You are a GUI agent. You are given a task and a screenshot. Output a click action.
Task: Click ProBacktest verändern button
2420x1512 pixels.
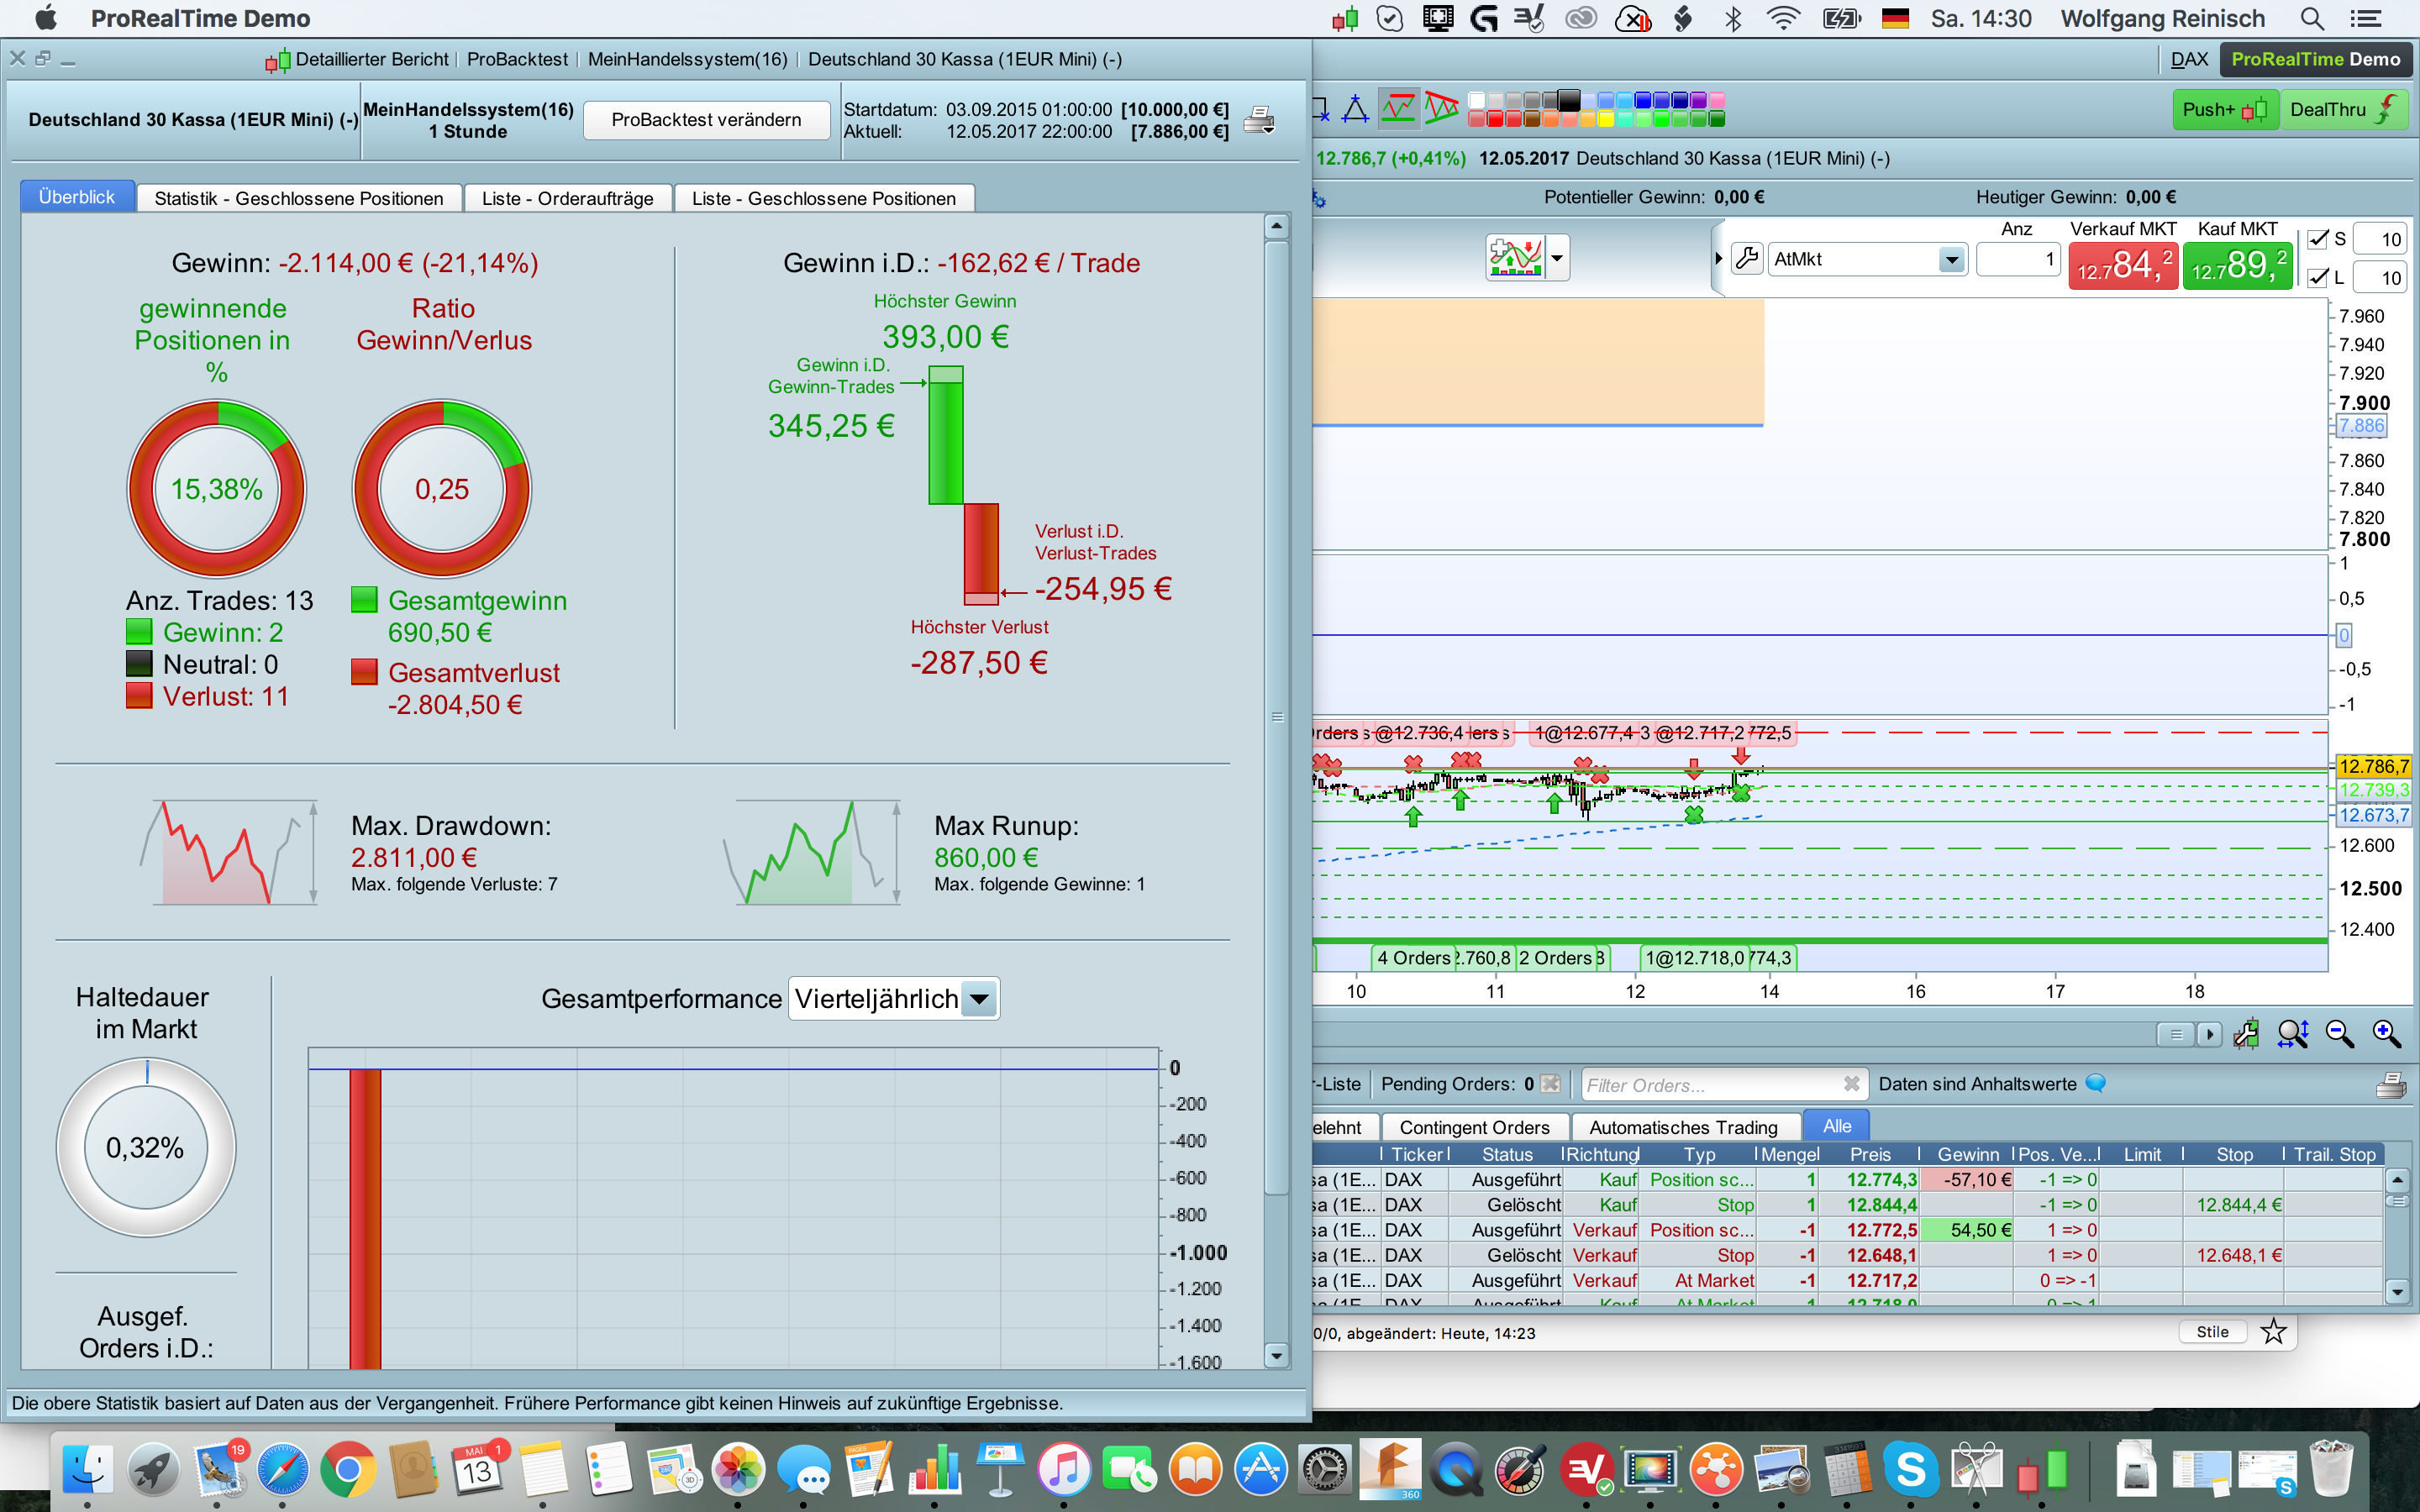pos(706,120)
